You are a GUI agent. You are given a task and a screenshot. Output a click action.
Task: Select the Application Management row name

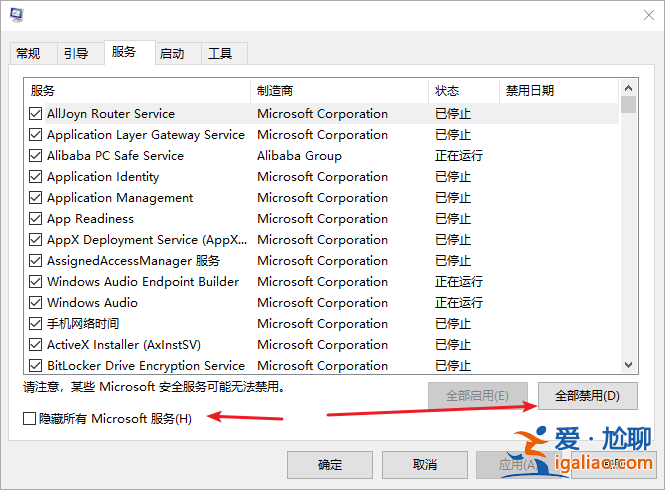coord(120,198)
